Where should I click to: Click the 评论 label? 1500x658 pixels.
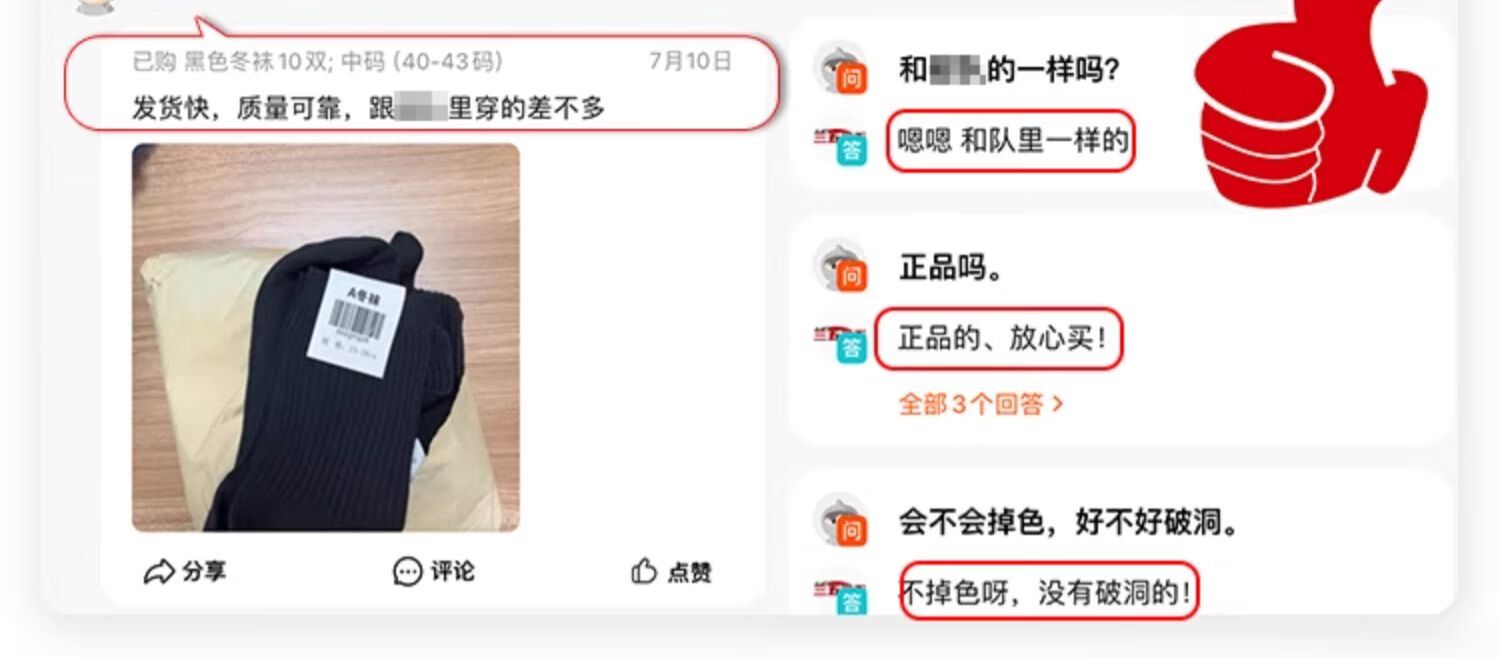[452, 572]
